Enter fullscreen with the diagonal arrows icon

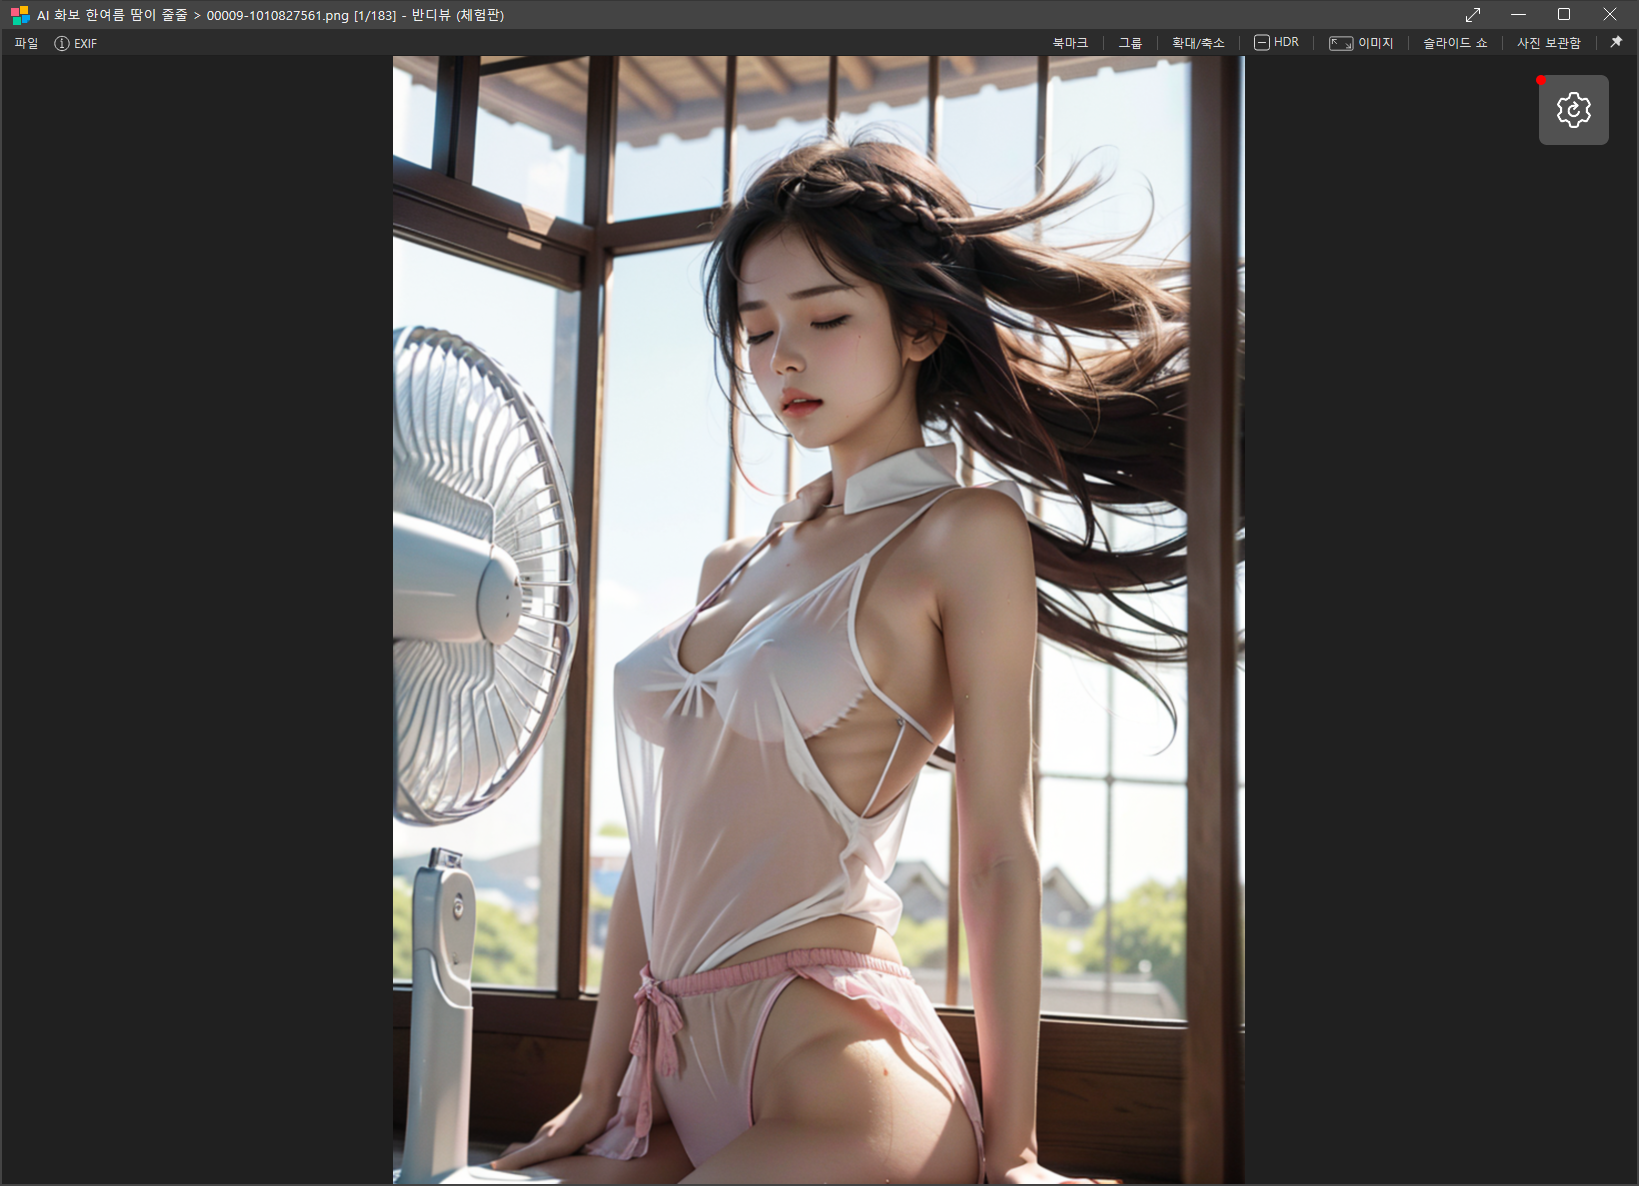[x=1473, y=15]
